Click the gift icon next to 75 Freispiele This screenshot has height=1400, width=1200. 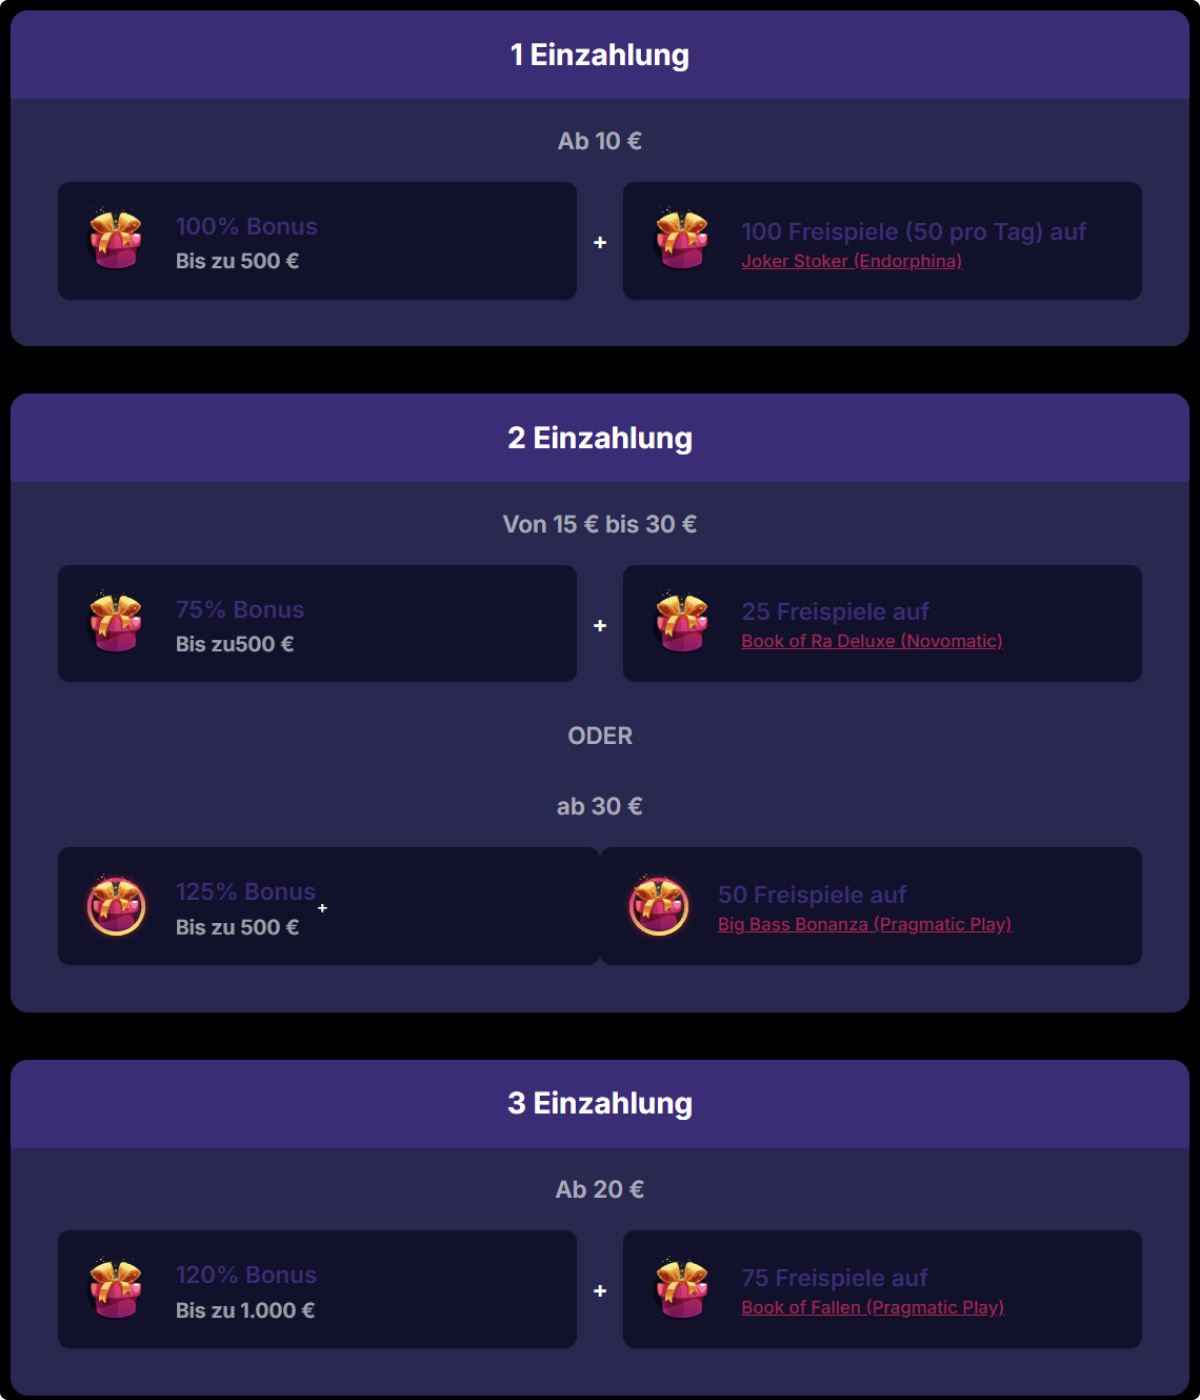point(682,1289)
